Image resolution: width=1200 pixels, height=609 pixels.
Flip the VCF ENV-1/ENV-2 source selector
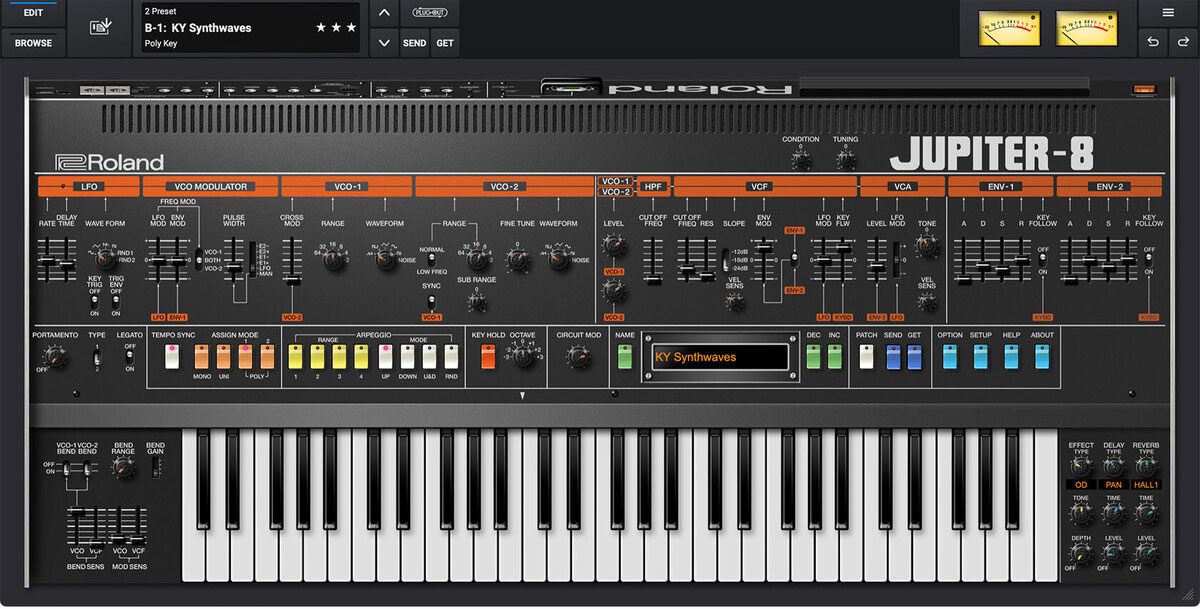(795, 259)
